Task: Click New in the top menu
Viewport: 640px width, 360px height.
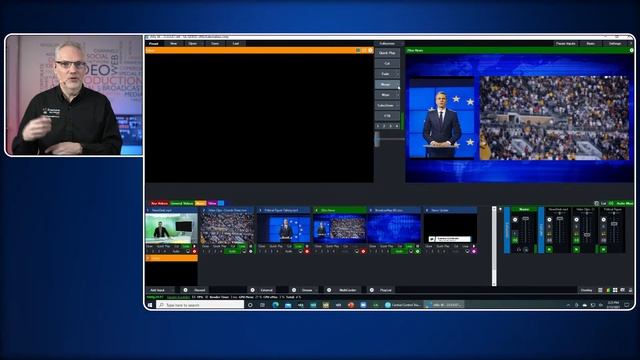Action: point(173,43)
